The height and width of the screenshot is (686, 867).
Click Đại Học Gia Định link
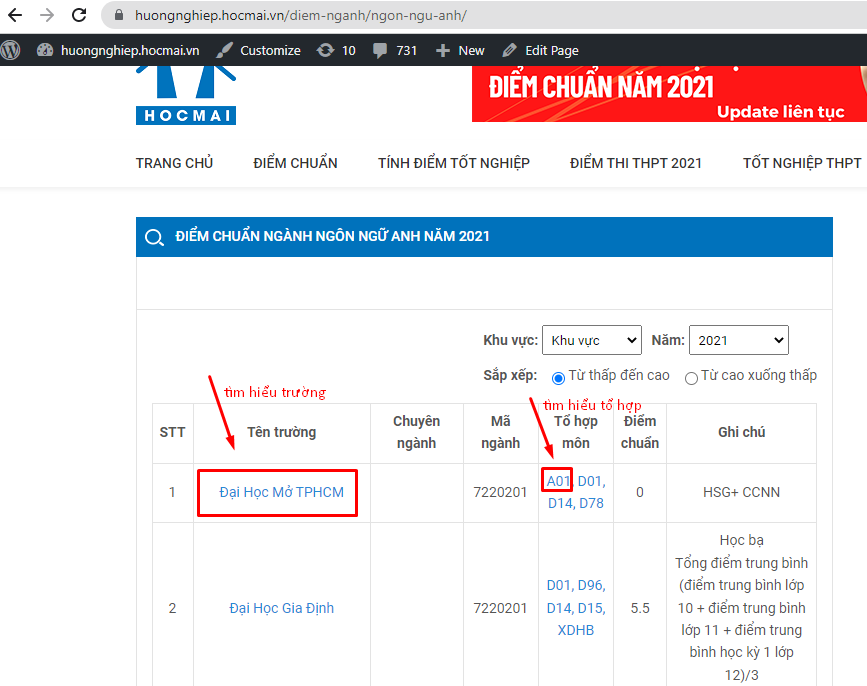click(281, 608)
